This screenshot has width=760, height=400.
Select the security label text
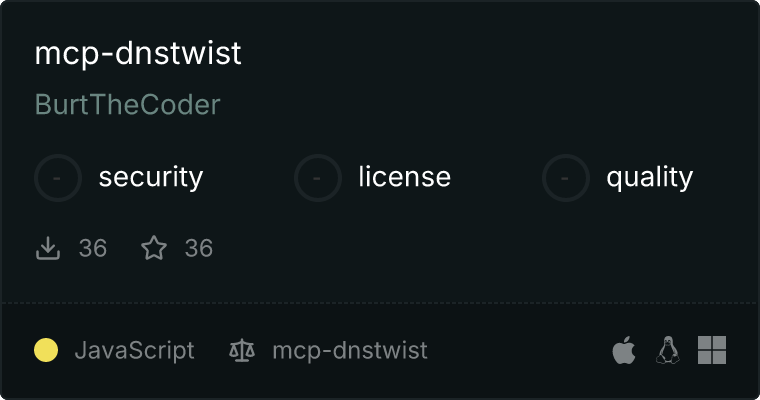point(151,177)
